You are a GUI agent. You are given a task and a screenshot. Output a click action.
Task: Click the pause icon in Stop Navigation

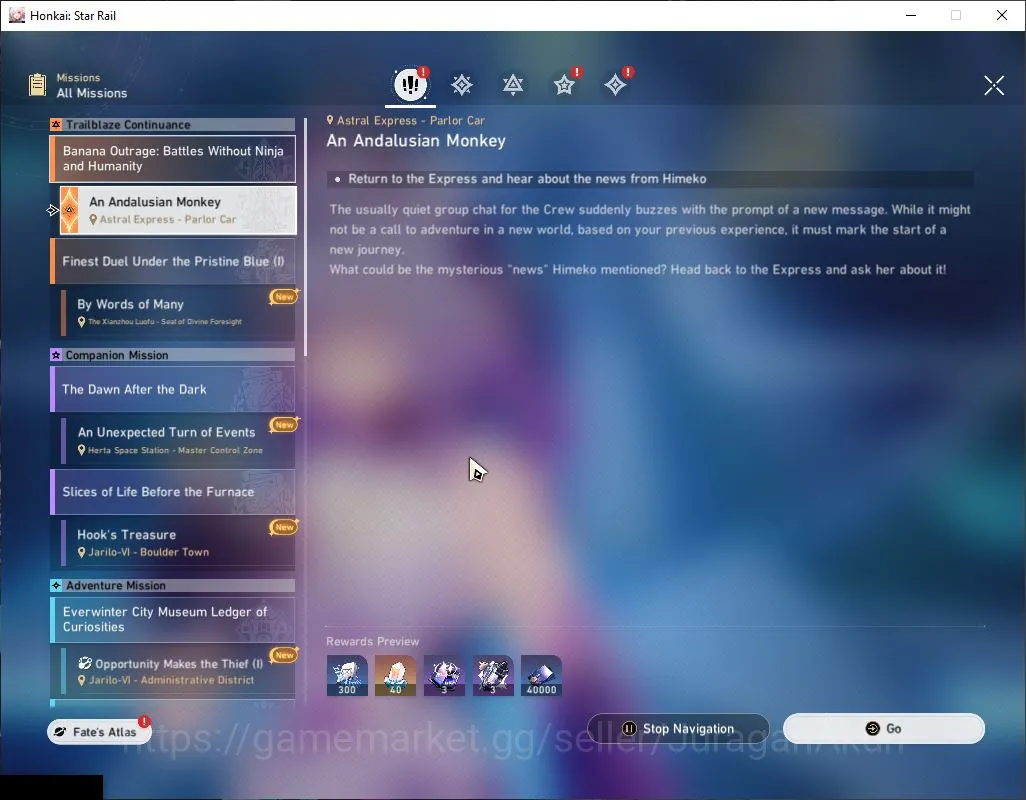pos(629,729)
